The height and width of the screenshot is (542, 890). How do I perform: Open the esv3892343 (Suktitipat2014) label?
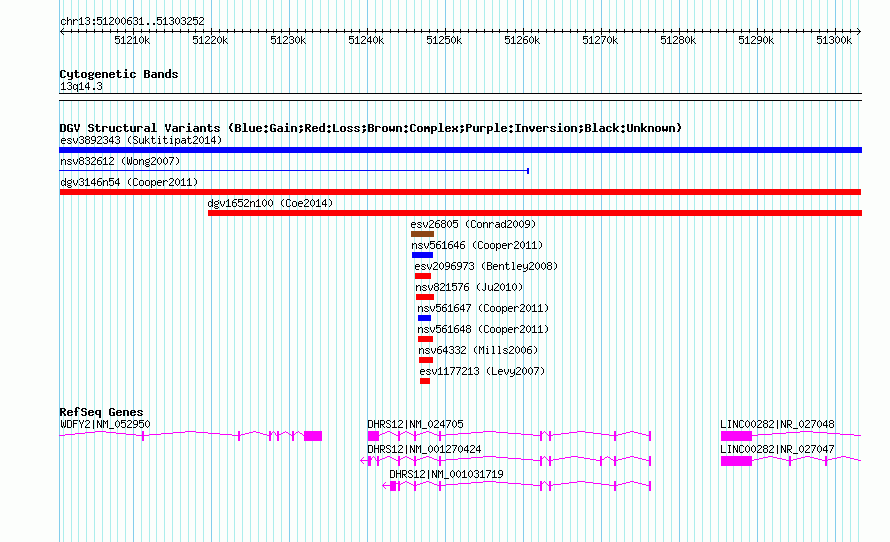(x=141, y=140)
